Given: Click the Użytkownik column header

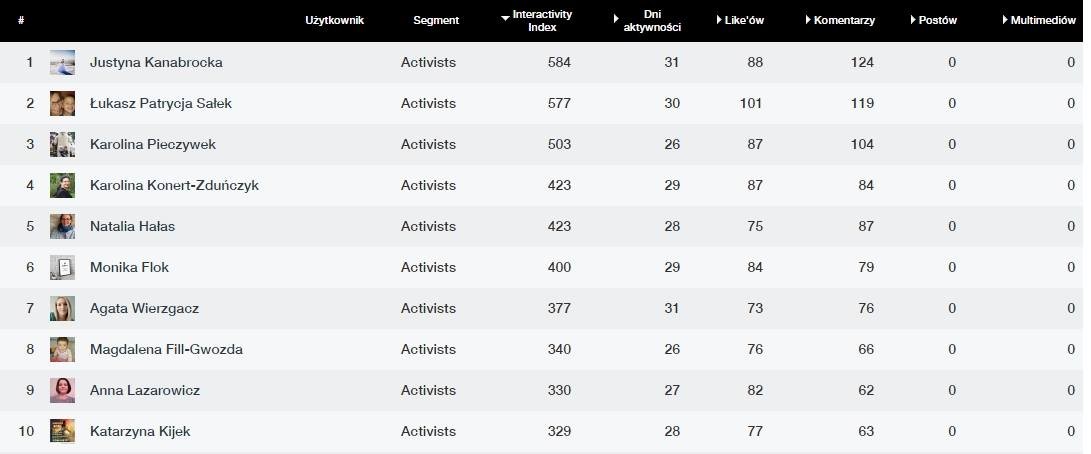Looking at the screenshot, I should pos(334,20).
